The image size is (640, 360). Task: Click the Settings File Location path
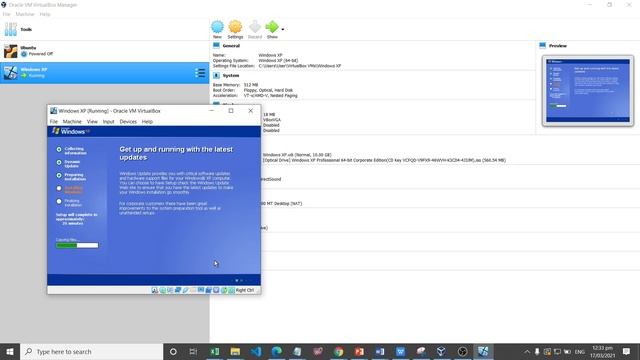click(x=300, y=66)
